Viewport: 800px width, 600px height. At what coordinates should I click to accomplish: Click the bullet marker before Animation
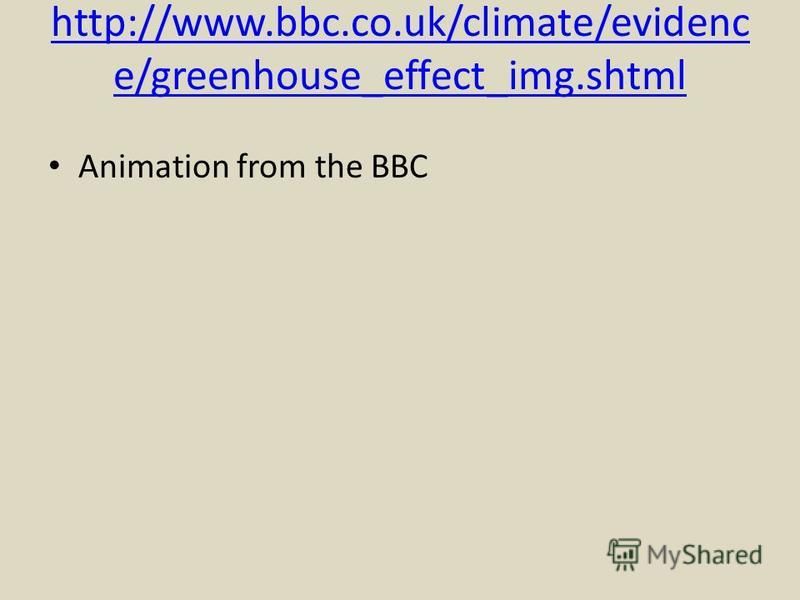55,166
